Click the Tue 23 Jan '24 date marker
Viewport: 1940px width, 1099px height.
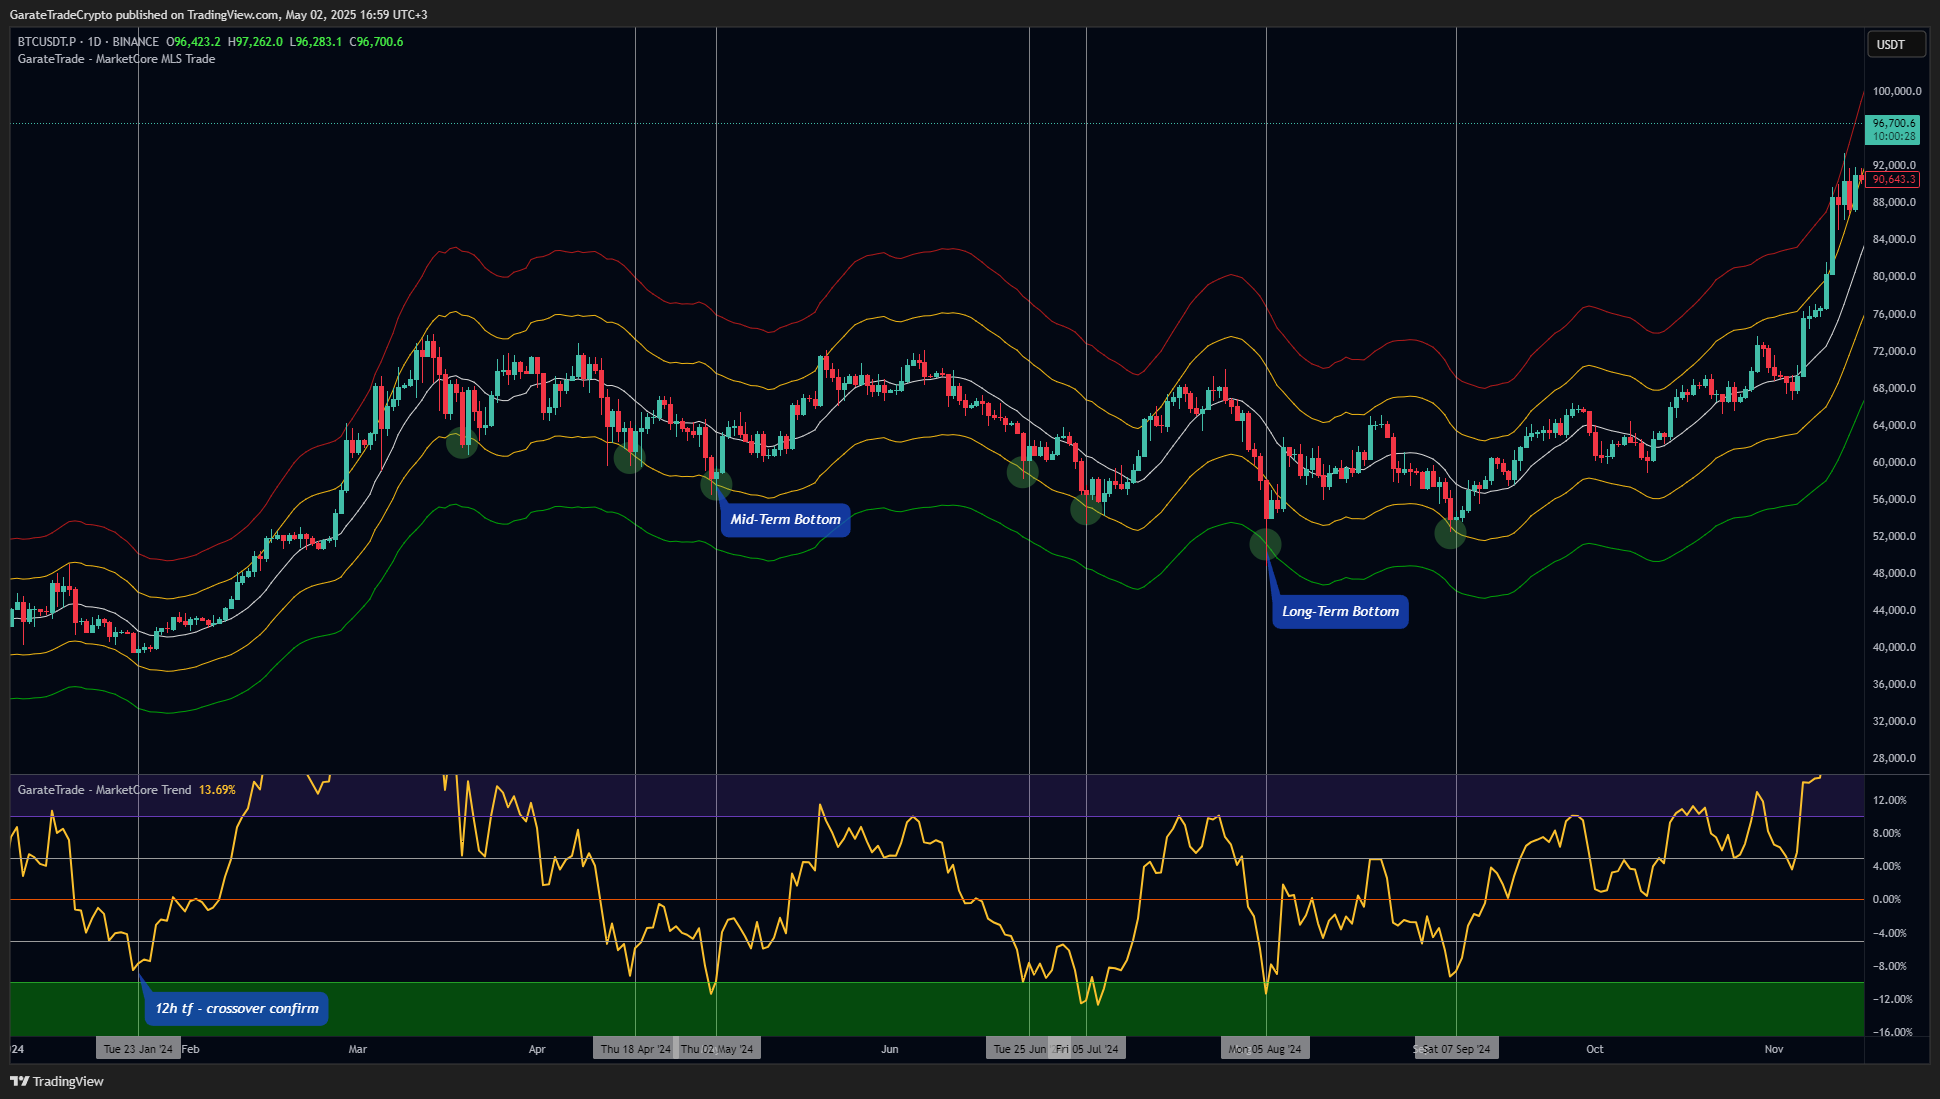click(138, 1049)
